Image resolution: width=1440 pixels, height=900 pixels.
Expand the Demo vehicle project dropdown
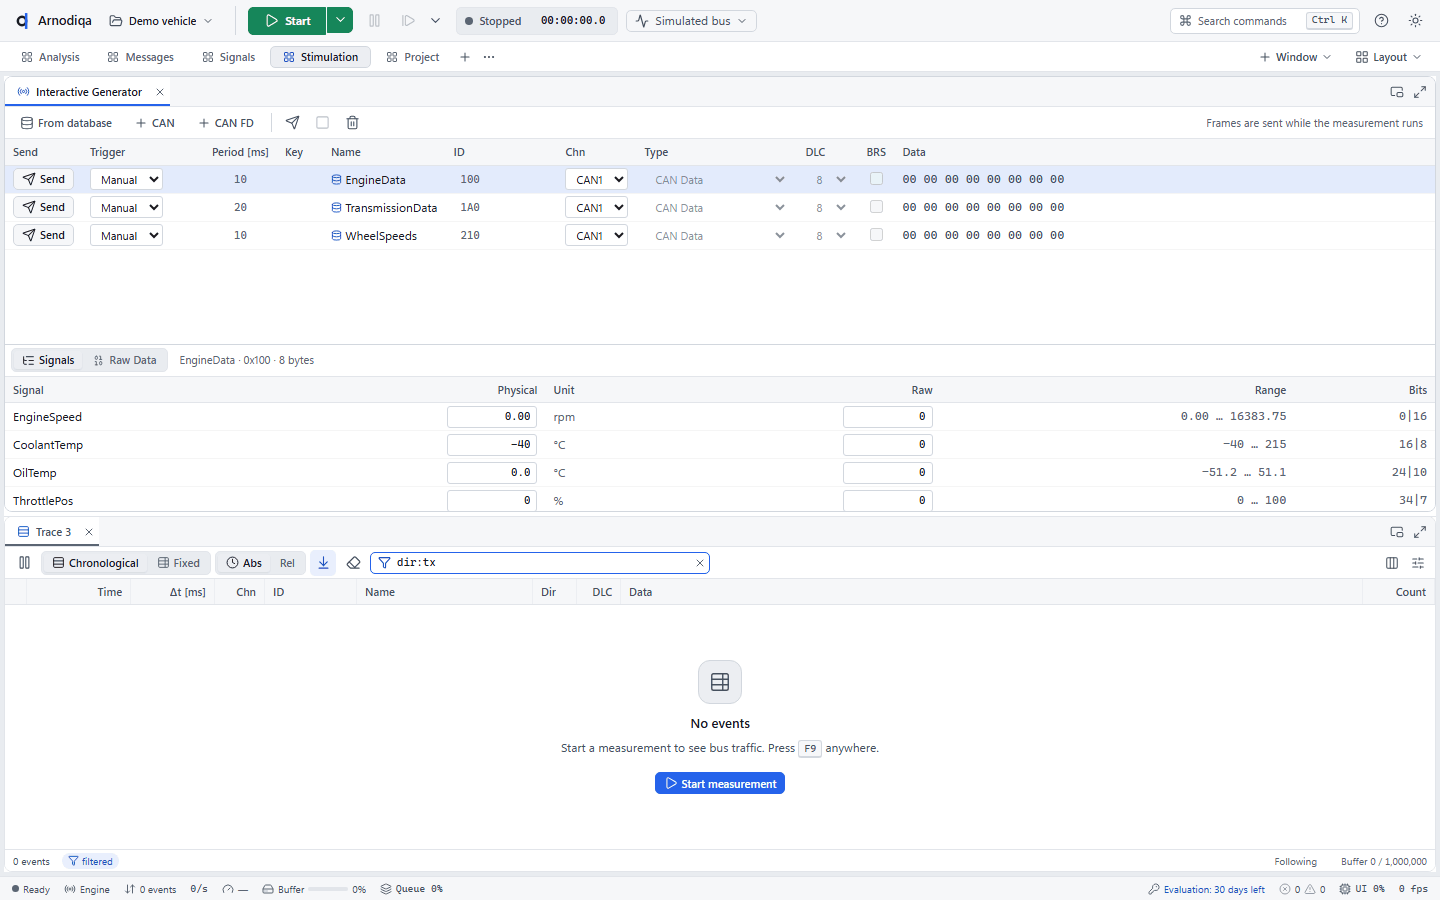click(161, 21)
